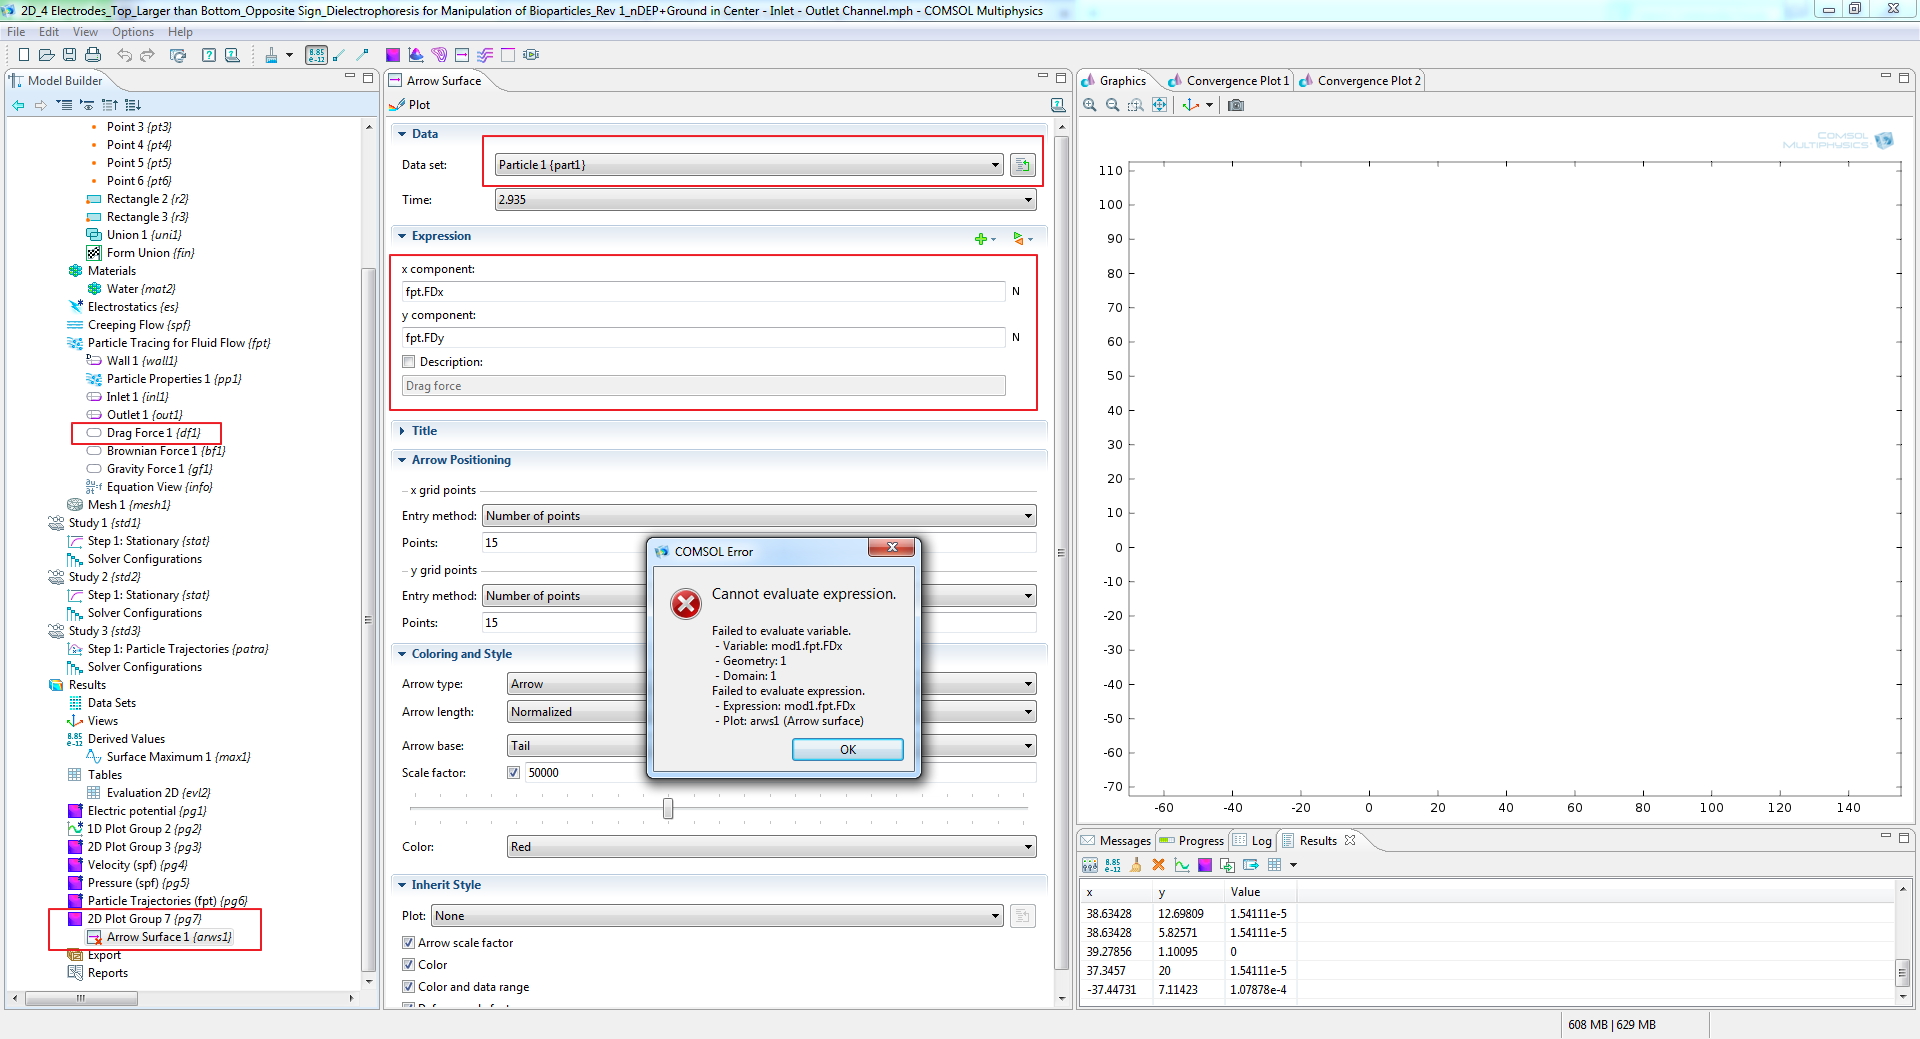Click the table graph plot icon in Results

click(1182, 865)
